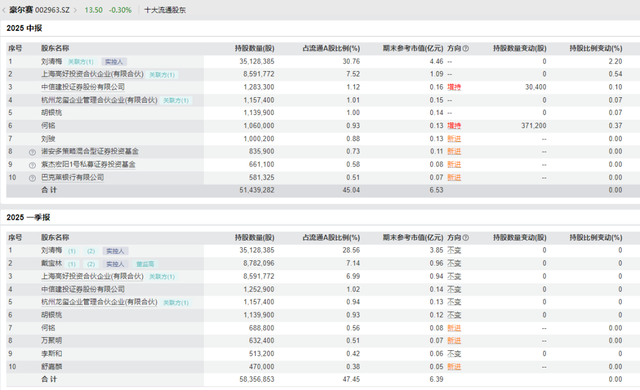This screenshot has height=390, width=640.
Task: Select 舒嘉麟 shareholder name
Action: 51,367
